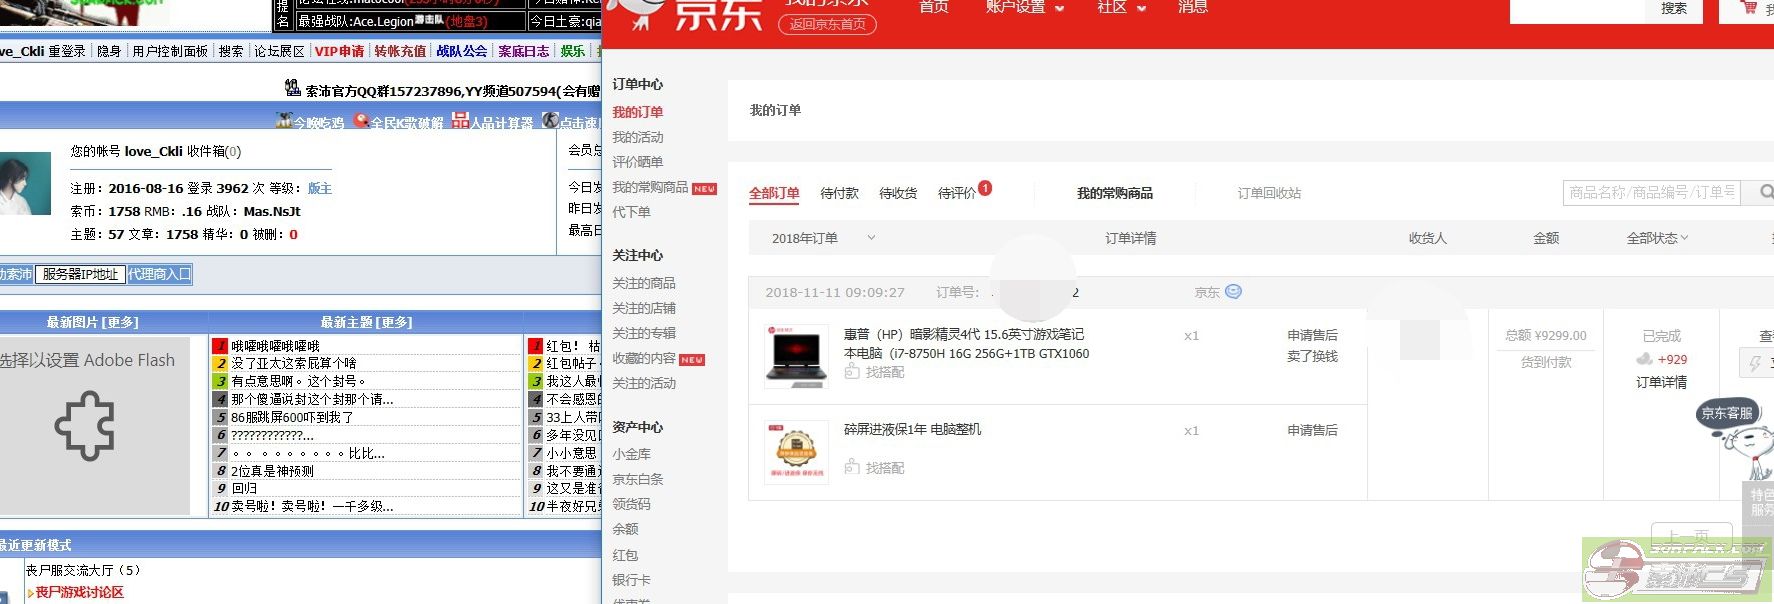The image size is (1774, 604).
Task: Switch to the 全部订单 tab
Action: tap(775, 193)
